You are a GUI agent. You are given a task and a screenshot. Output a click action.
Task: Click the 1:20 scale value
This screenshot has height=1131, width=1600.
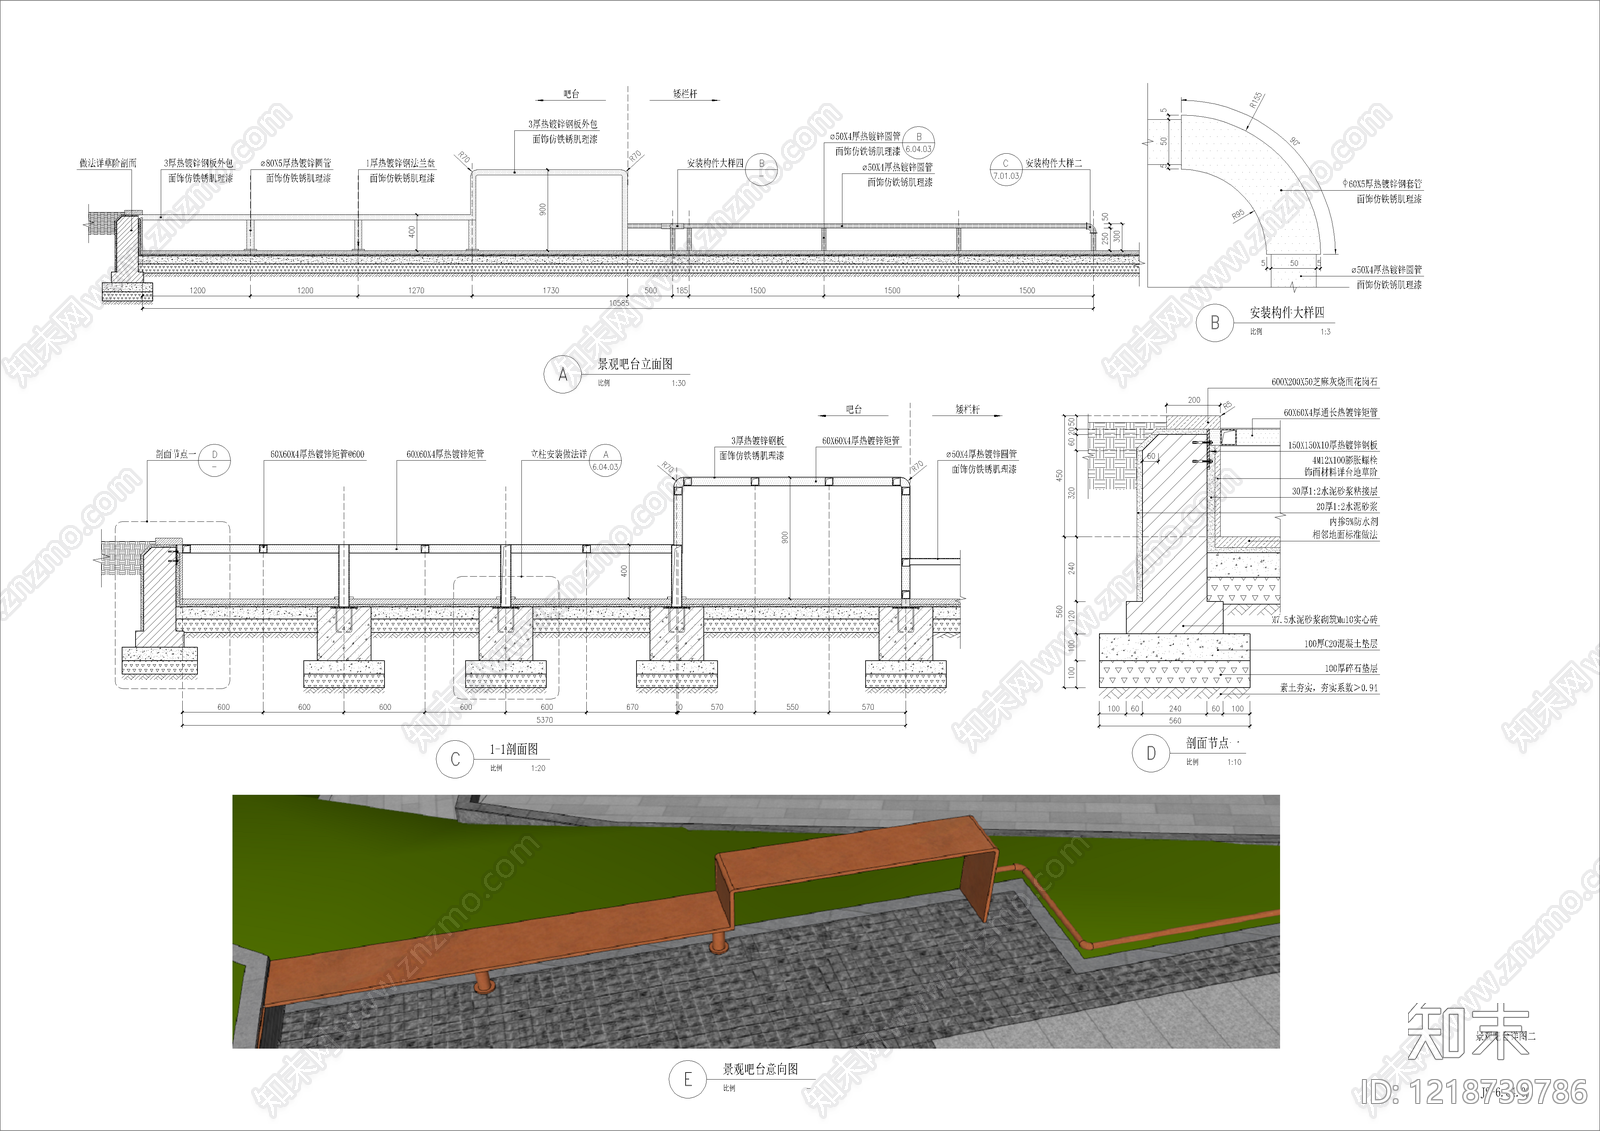(538, 768)
